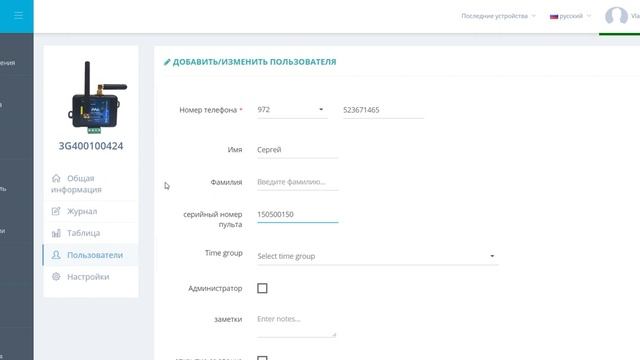Click the home icon beside Общая информация
Image resolution: width=640 pixels, height=360 pixels.
click(56, 178)
